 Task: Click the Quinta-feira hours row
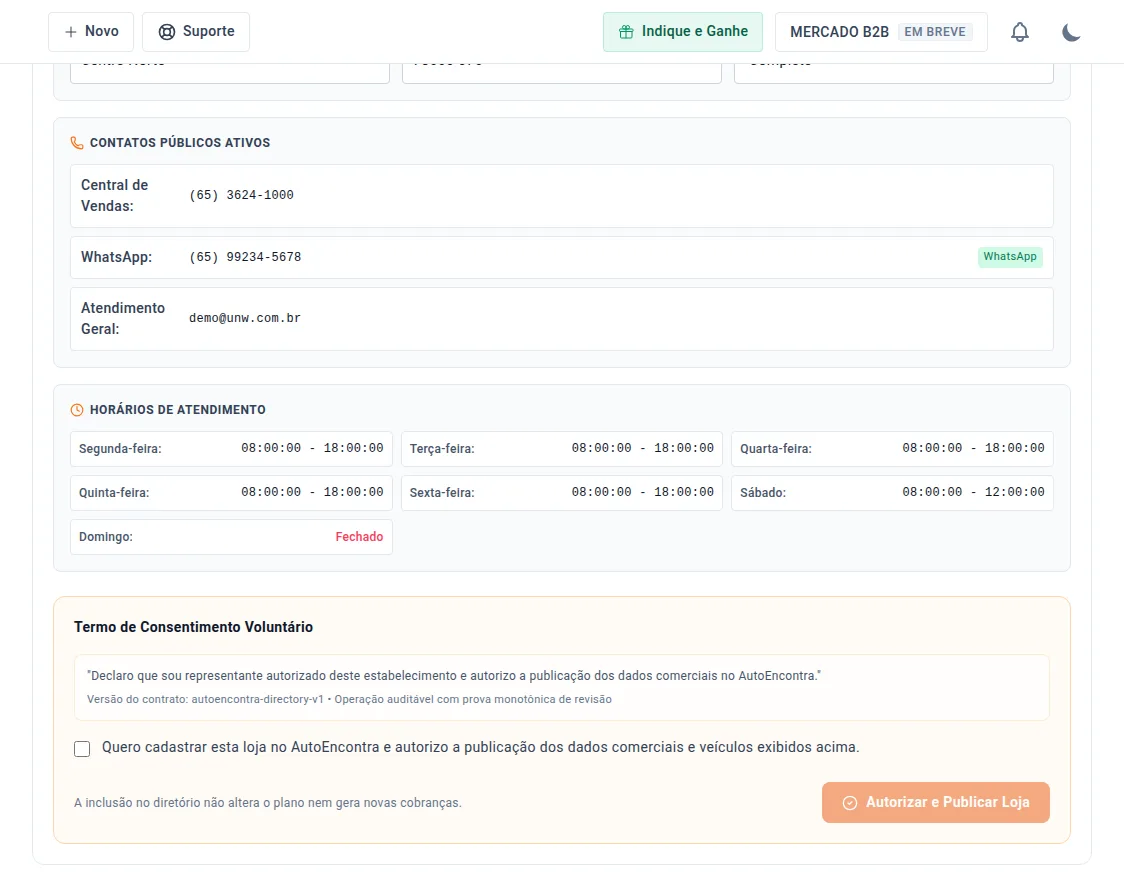(232, 493)
